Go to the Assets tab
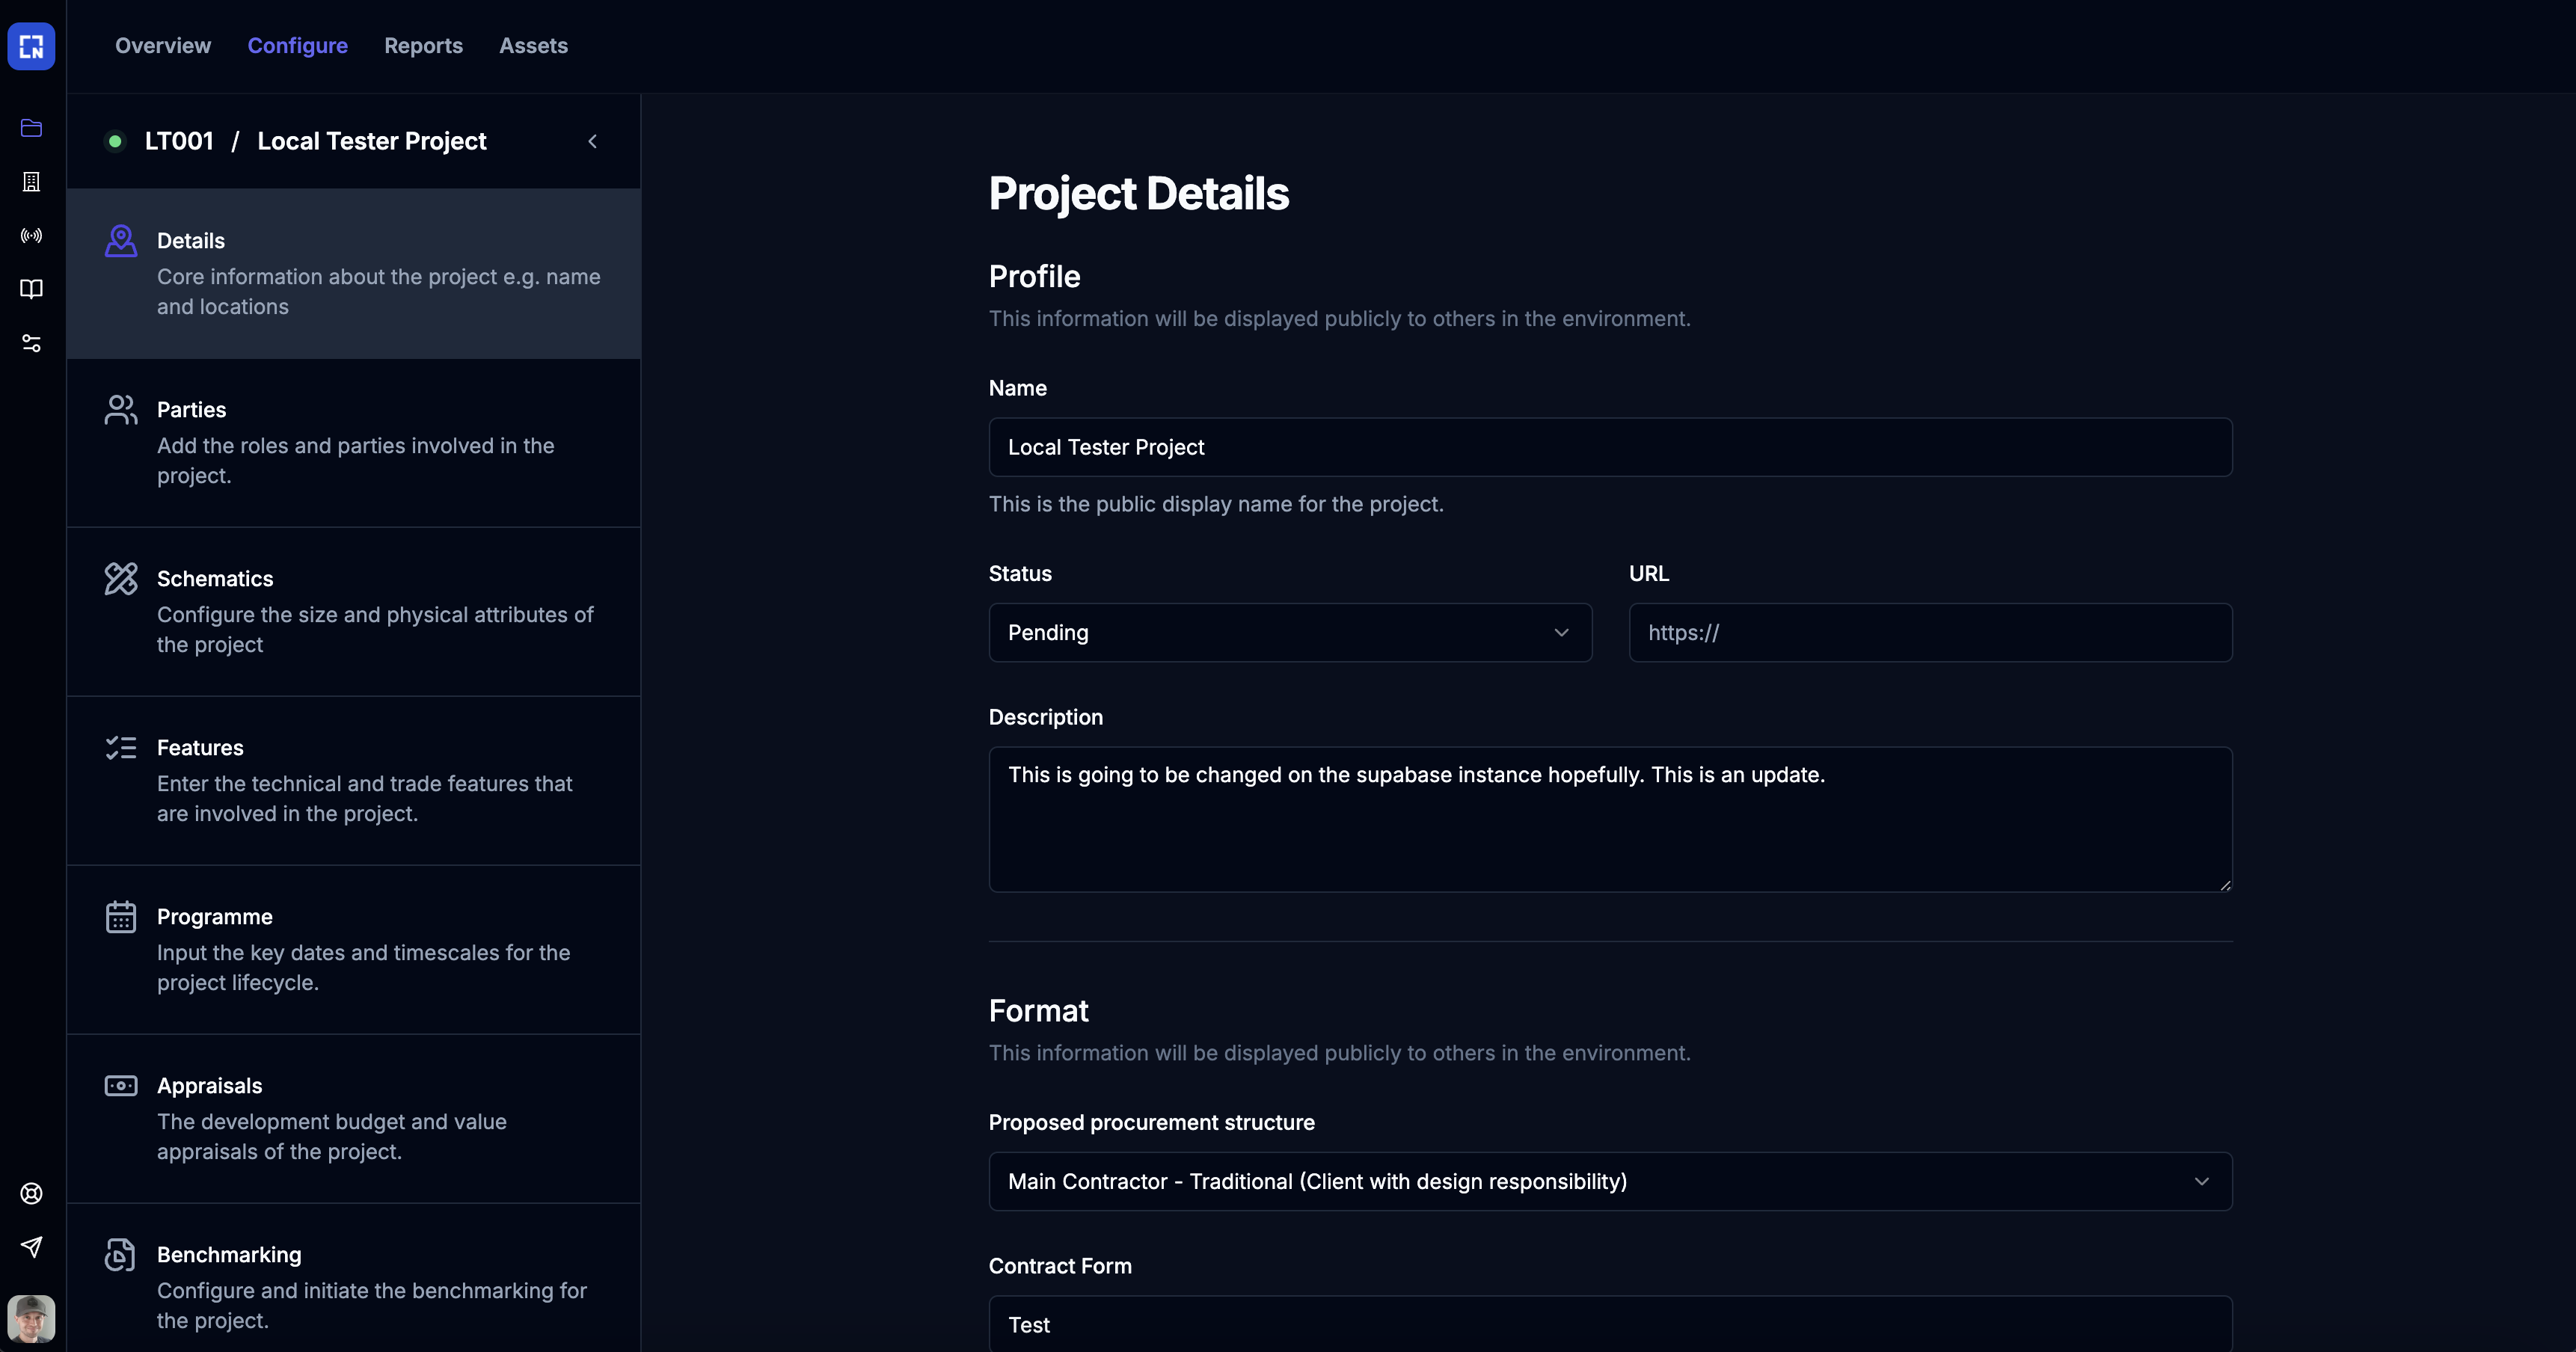 [533, 46]
